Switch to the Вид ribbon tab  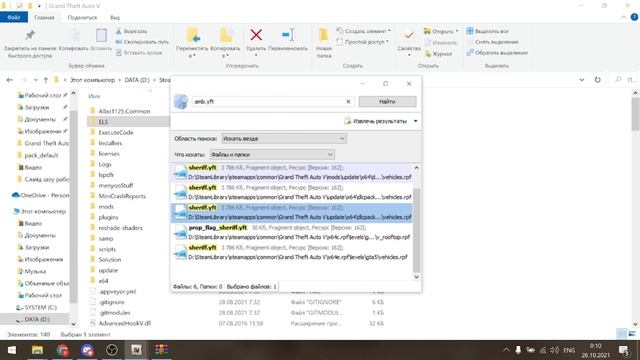[115, 18]
